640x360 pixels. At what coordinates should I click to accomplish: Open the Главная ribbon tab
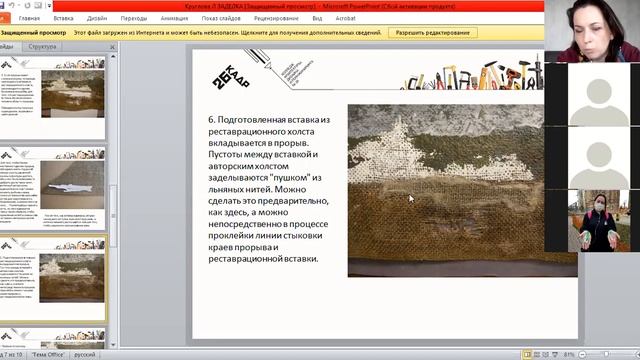pyautogui.click(x=29, y=18)
